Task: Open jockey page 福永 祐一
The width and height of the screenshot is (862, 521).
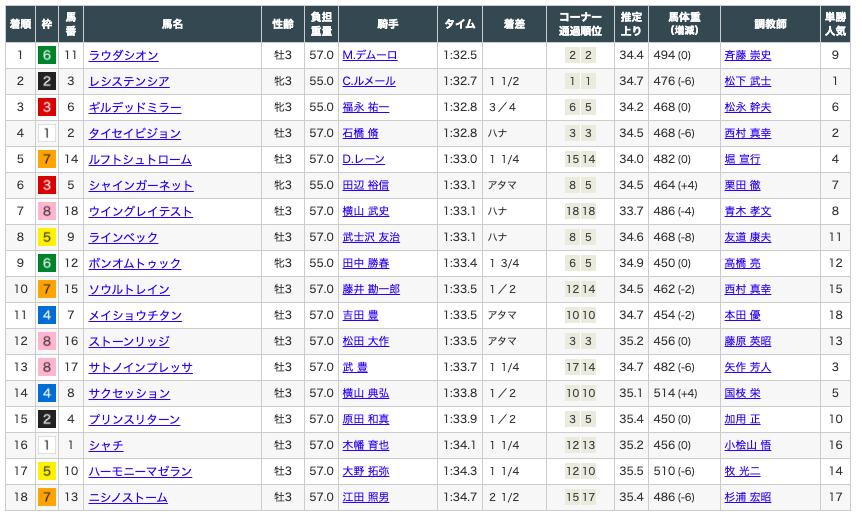Action: point(366,108)
